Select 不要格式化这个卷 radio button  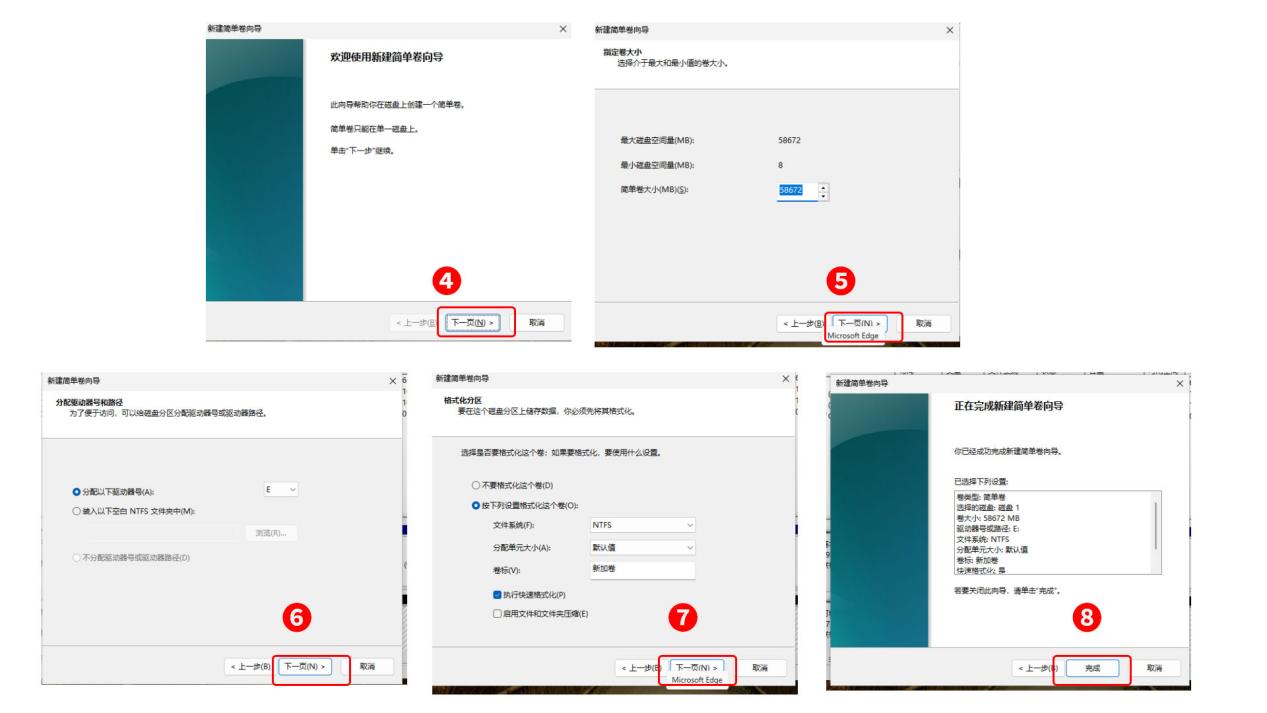(476, 486)
